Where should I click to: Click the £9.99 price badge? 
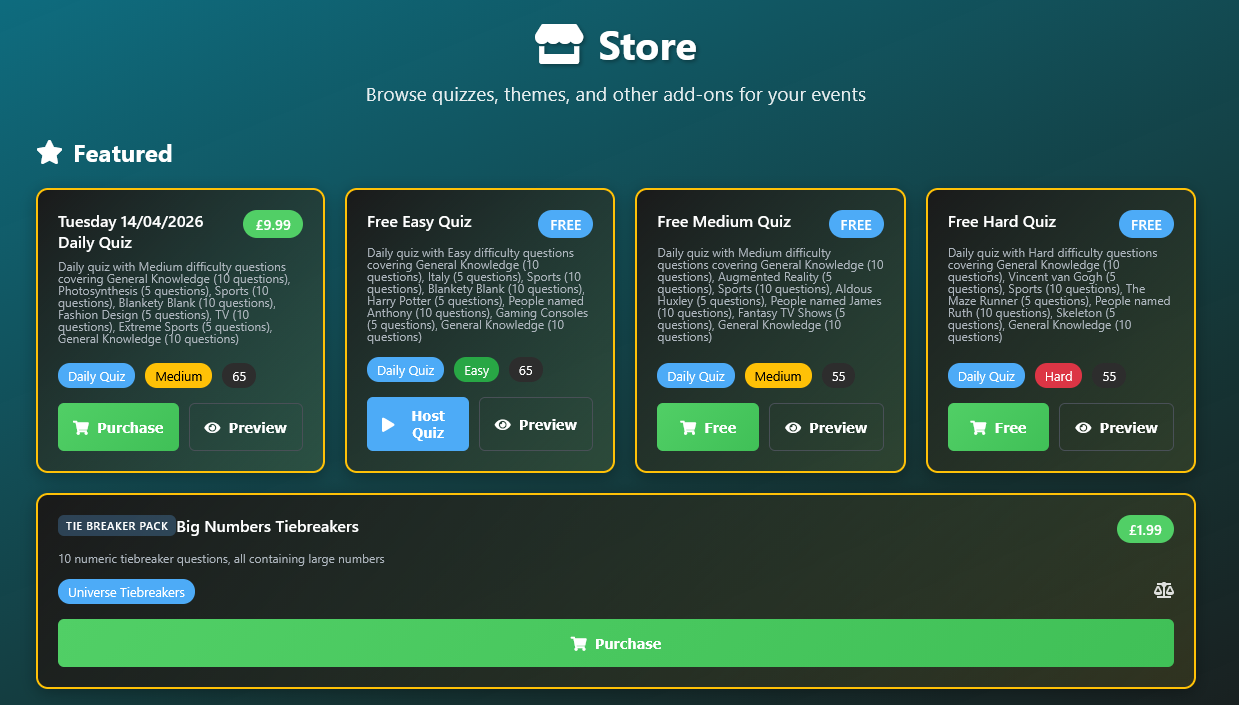coord(272,224)
